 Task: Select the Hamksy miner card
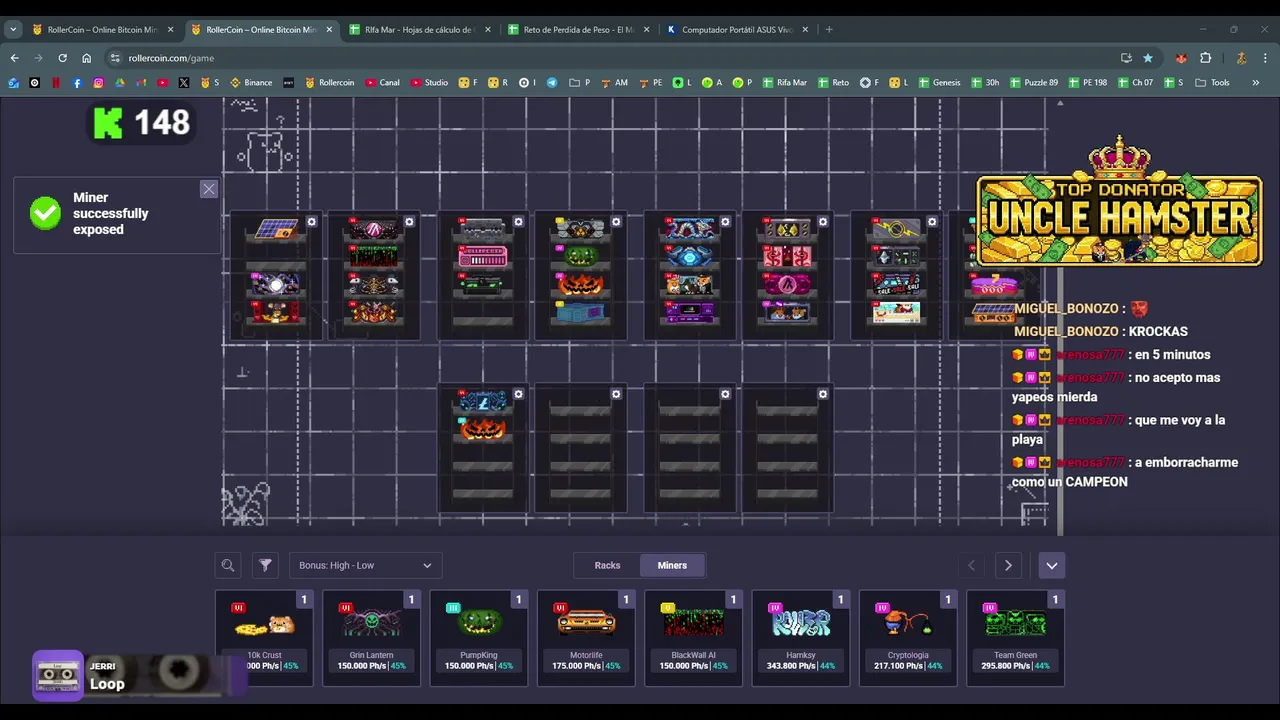(x=801, y=638)
